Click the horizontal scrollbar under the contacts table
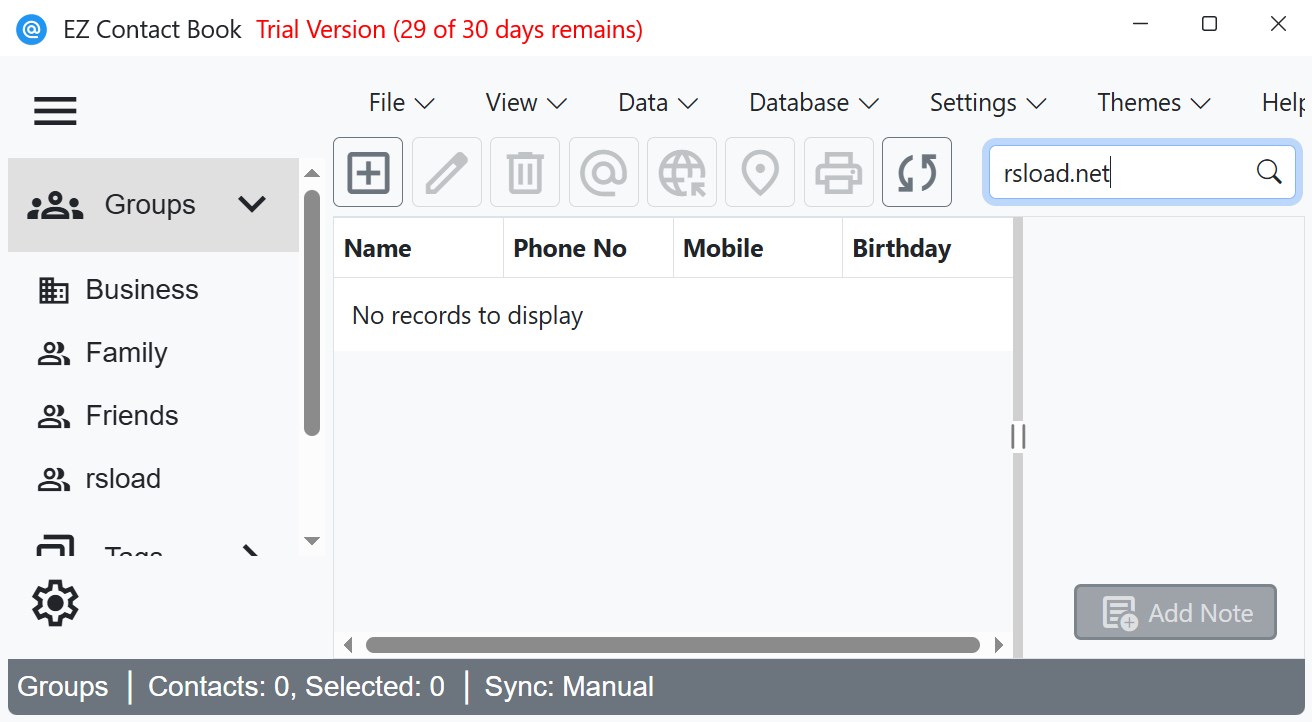The width and height of the screenshot is (1314, 722). coord(672,645)
